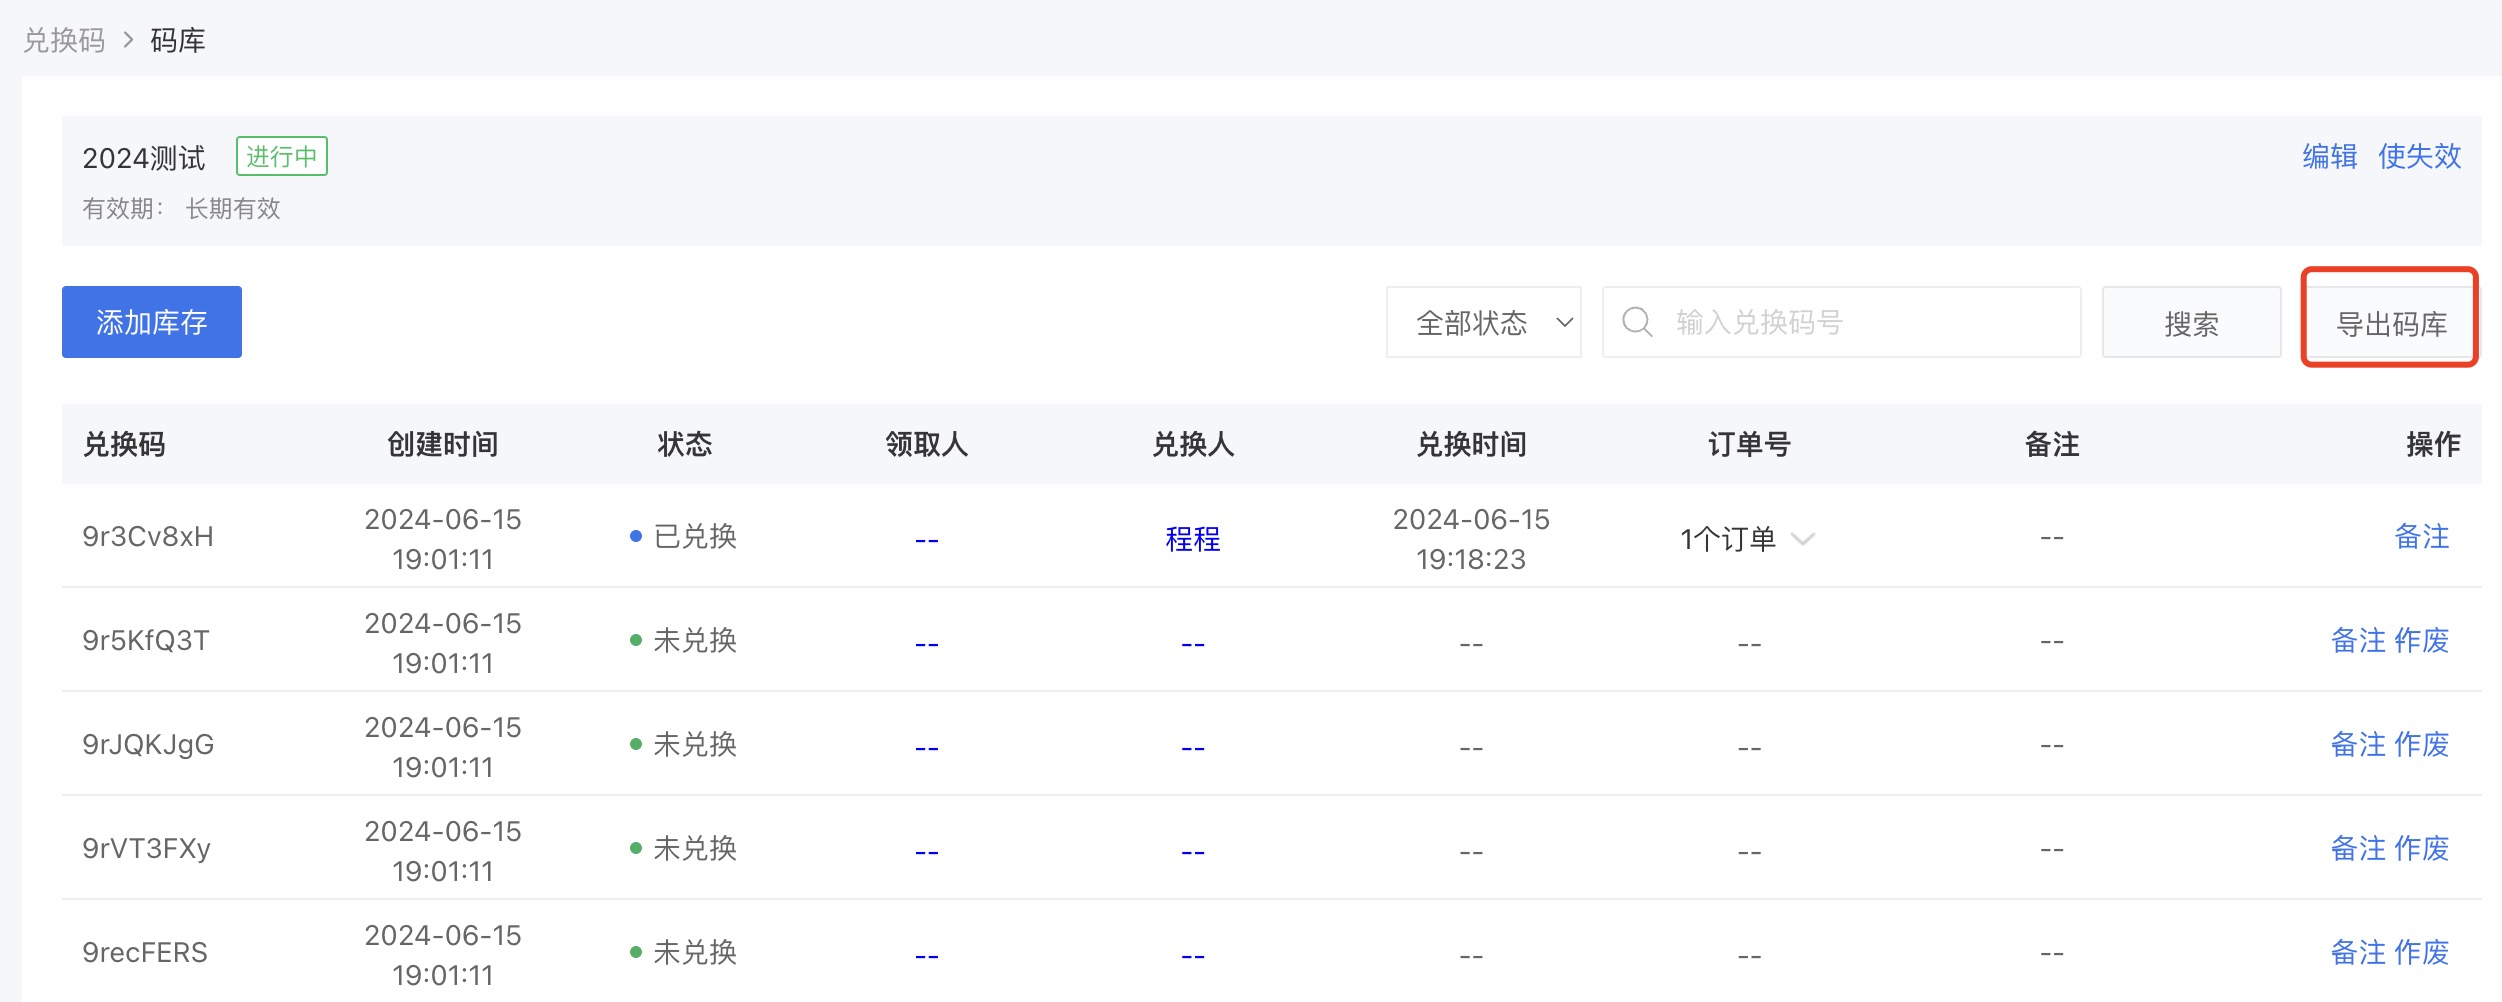Image resolution: width=2502 pixels, height=1002 pixels.
Task: Click 备注 for code 9recFERS
Action: point(2358,952)
